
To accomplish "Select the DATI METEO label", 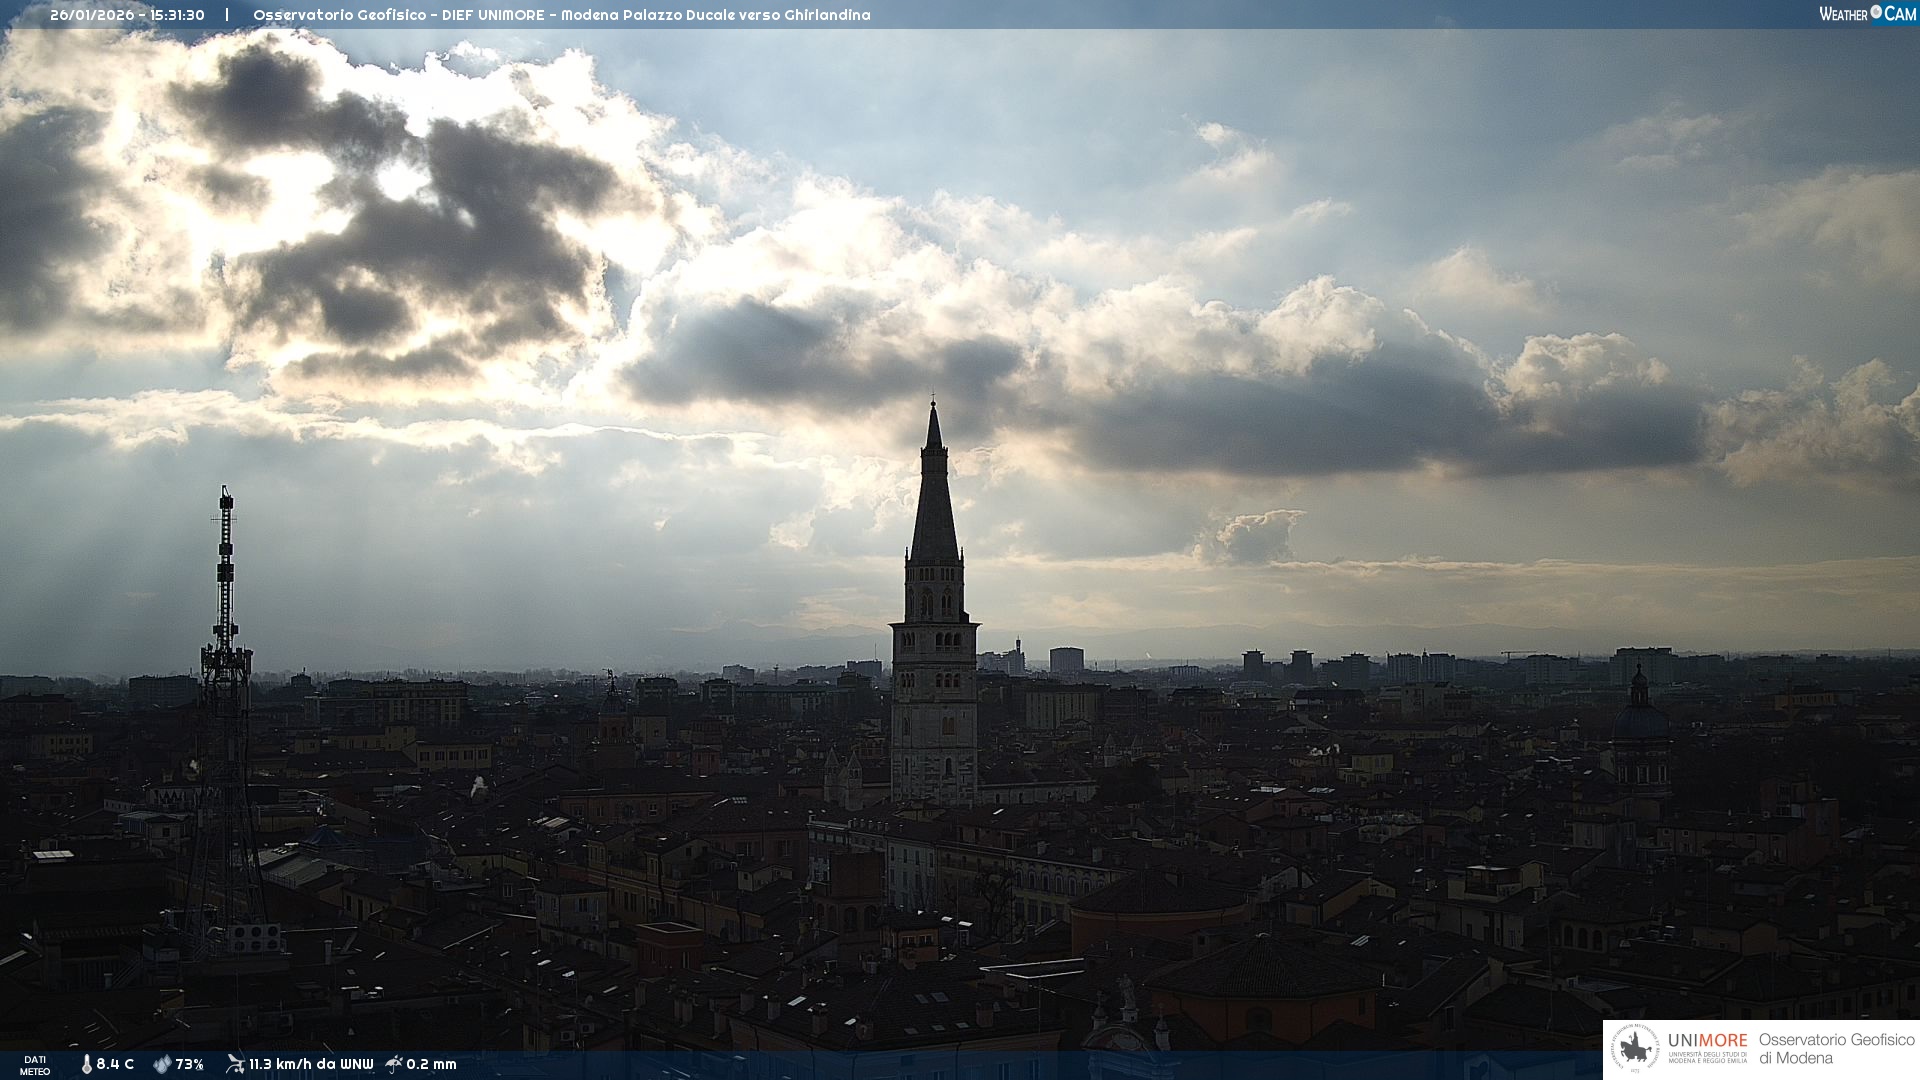I will [35, 1065].
